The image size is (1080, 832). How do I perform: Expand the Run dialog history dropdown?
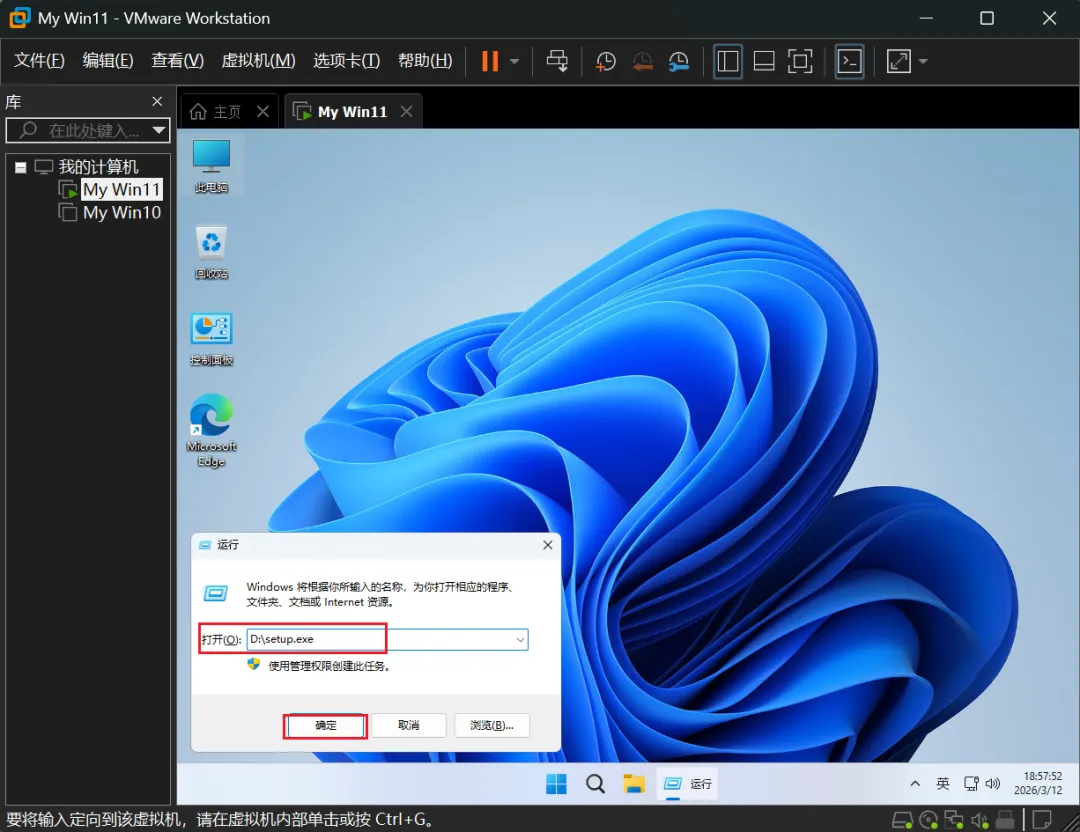521,640
